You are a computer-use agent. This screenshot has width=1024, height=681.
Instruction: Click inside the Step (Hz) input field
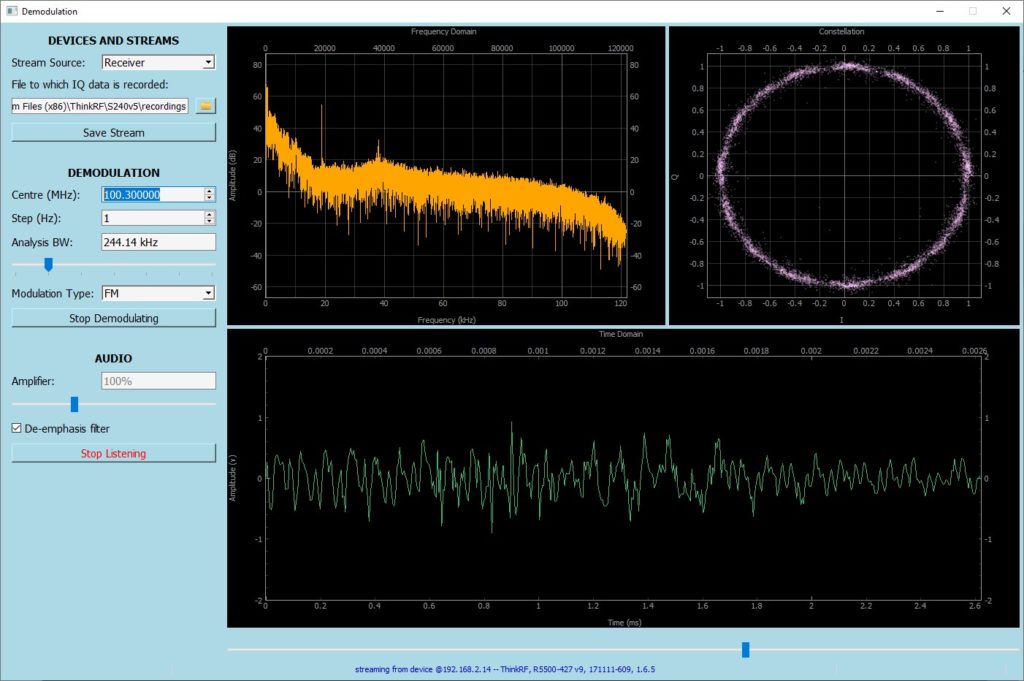click(x=150, y=217)
